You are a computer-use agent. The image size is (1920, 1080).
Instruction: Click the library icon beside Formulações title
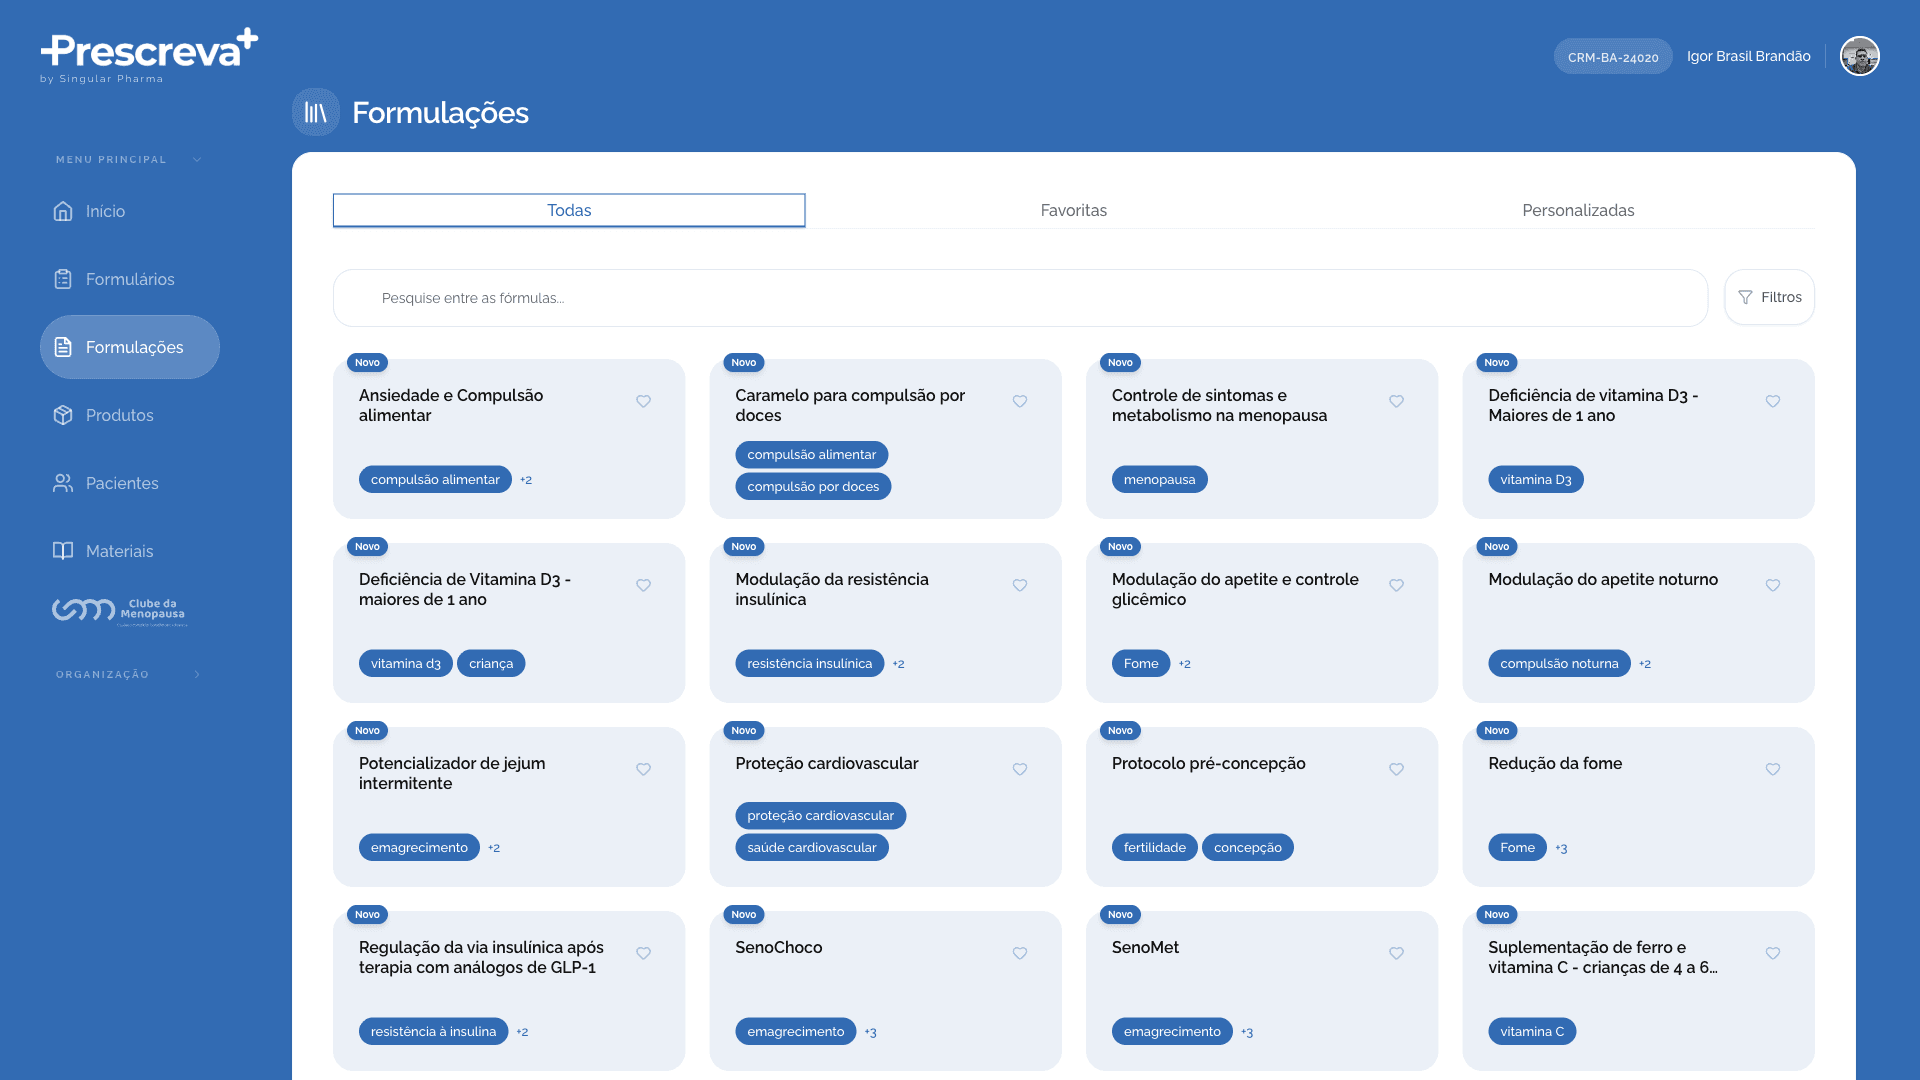[x=316, y=112]
